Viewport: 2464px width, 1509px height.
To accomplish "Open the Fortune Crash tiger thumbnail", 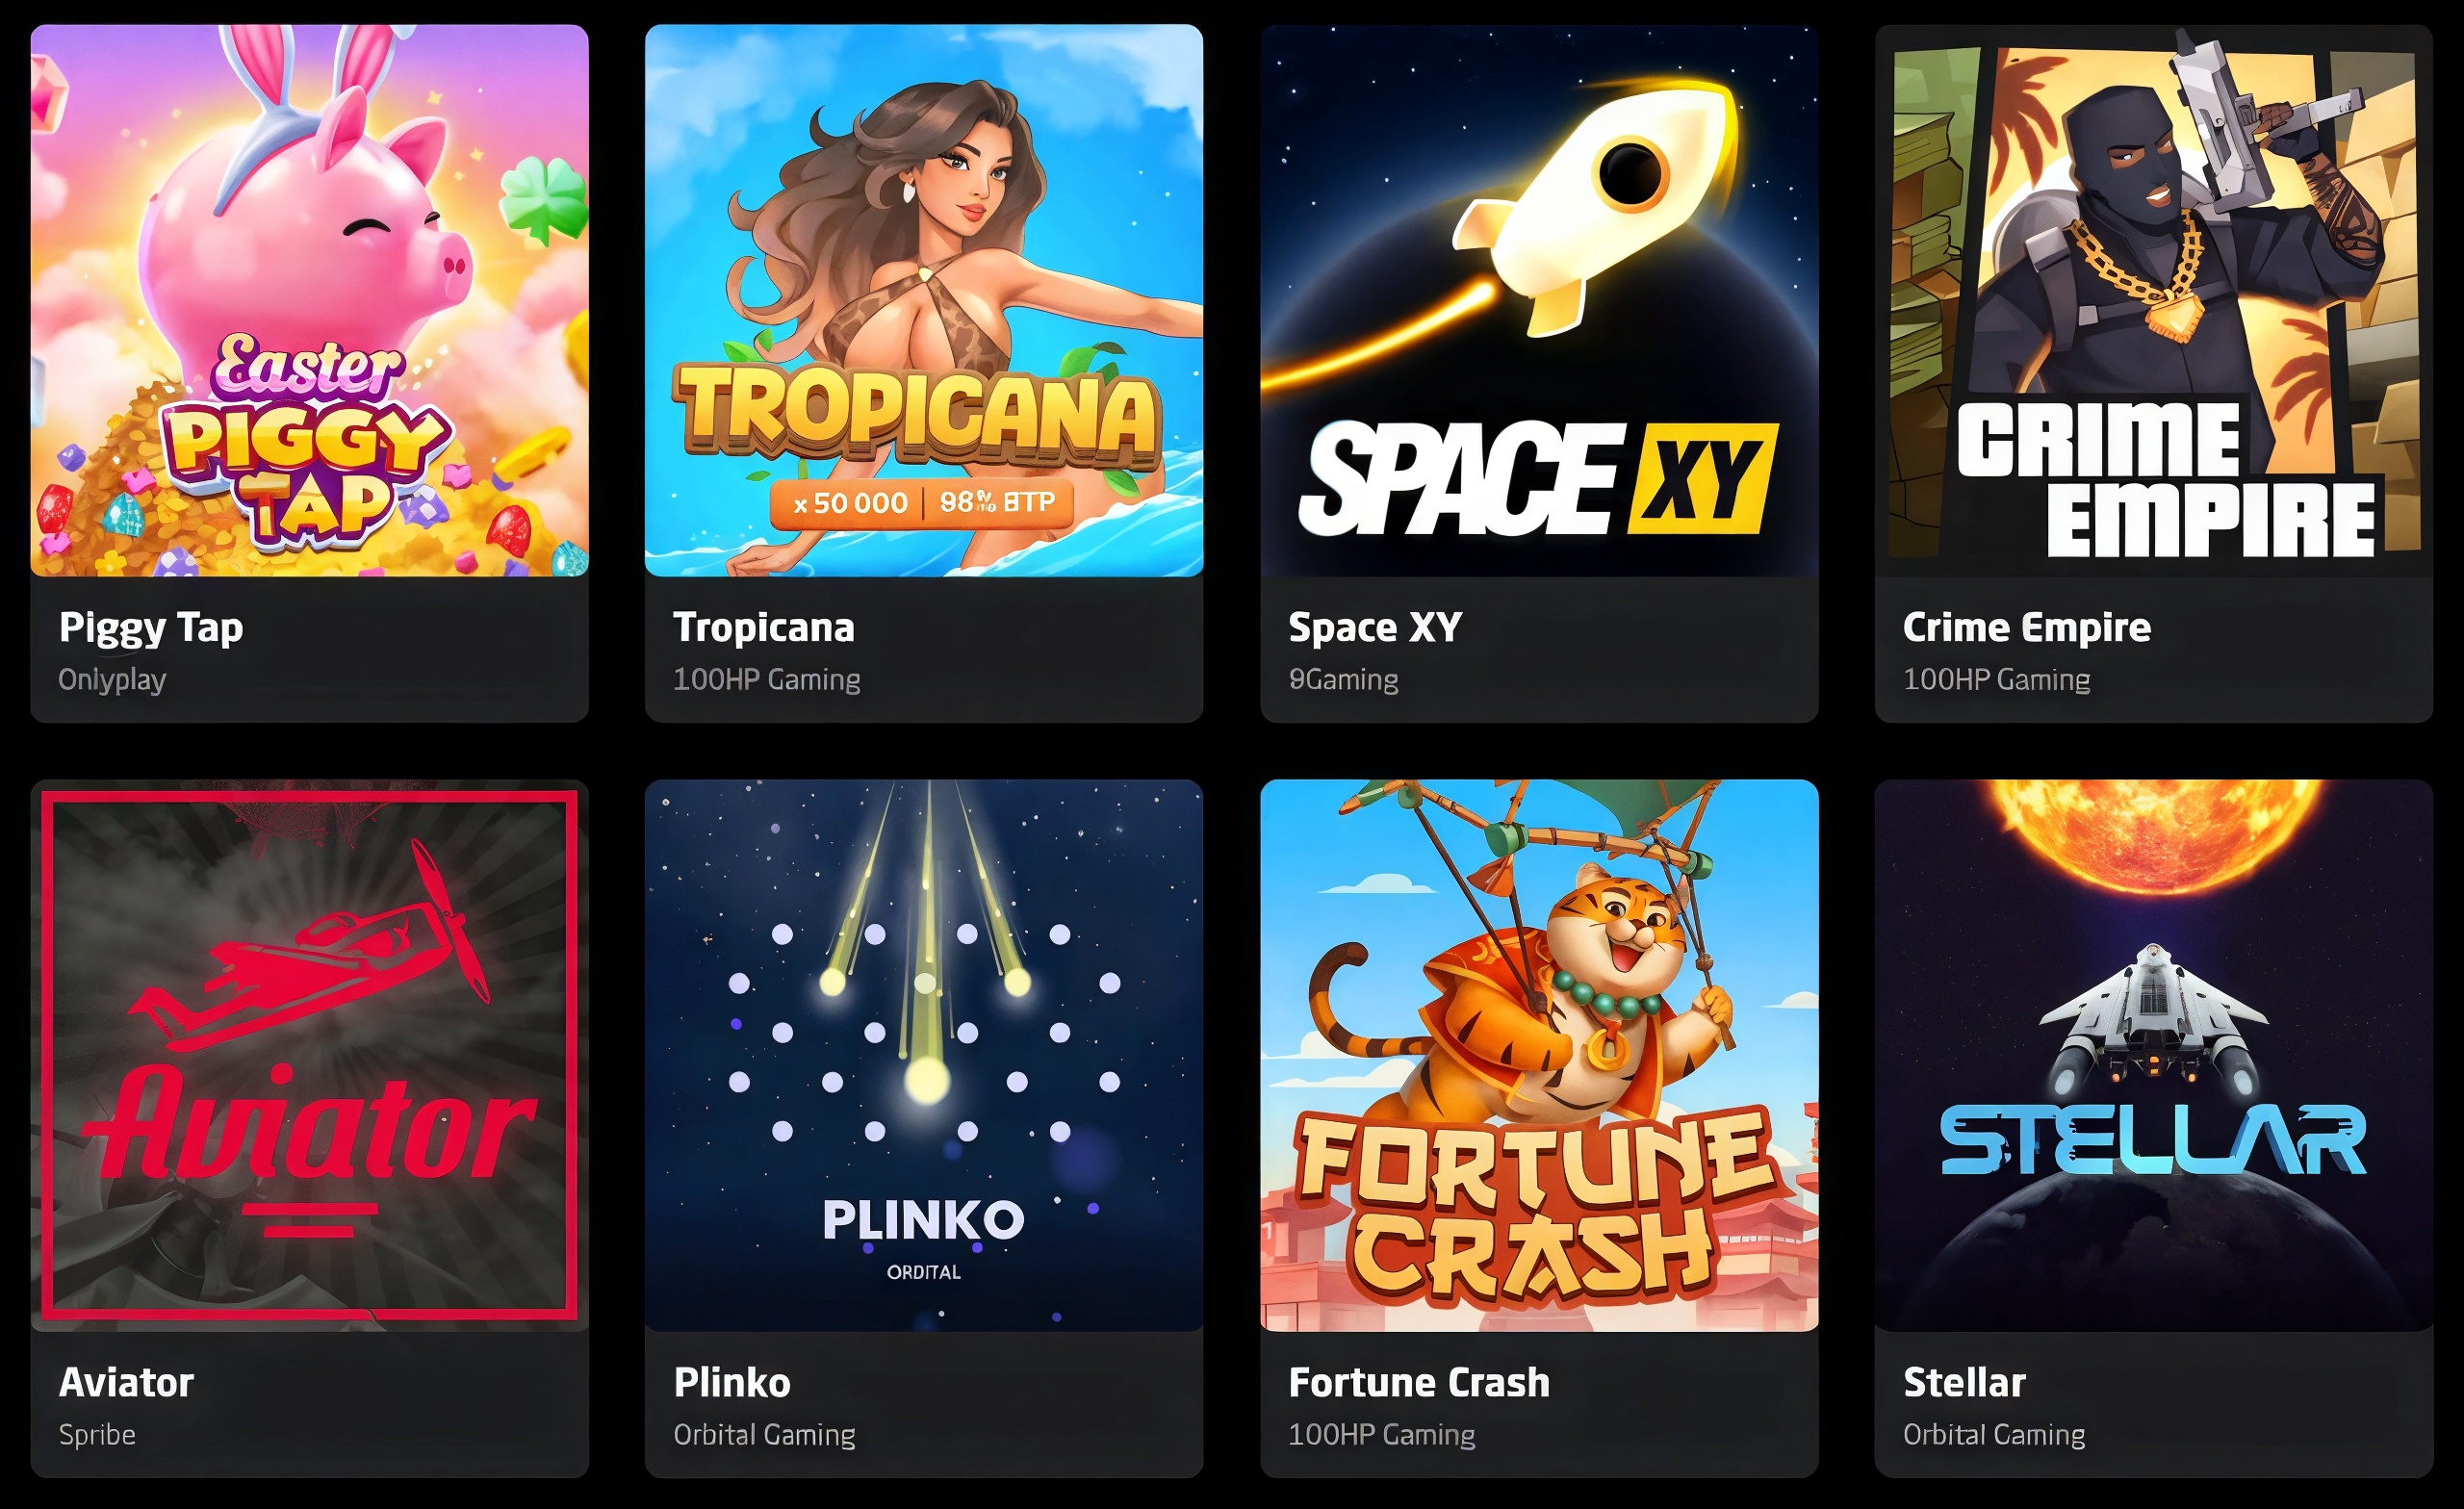I will [1539, 1055].
